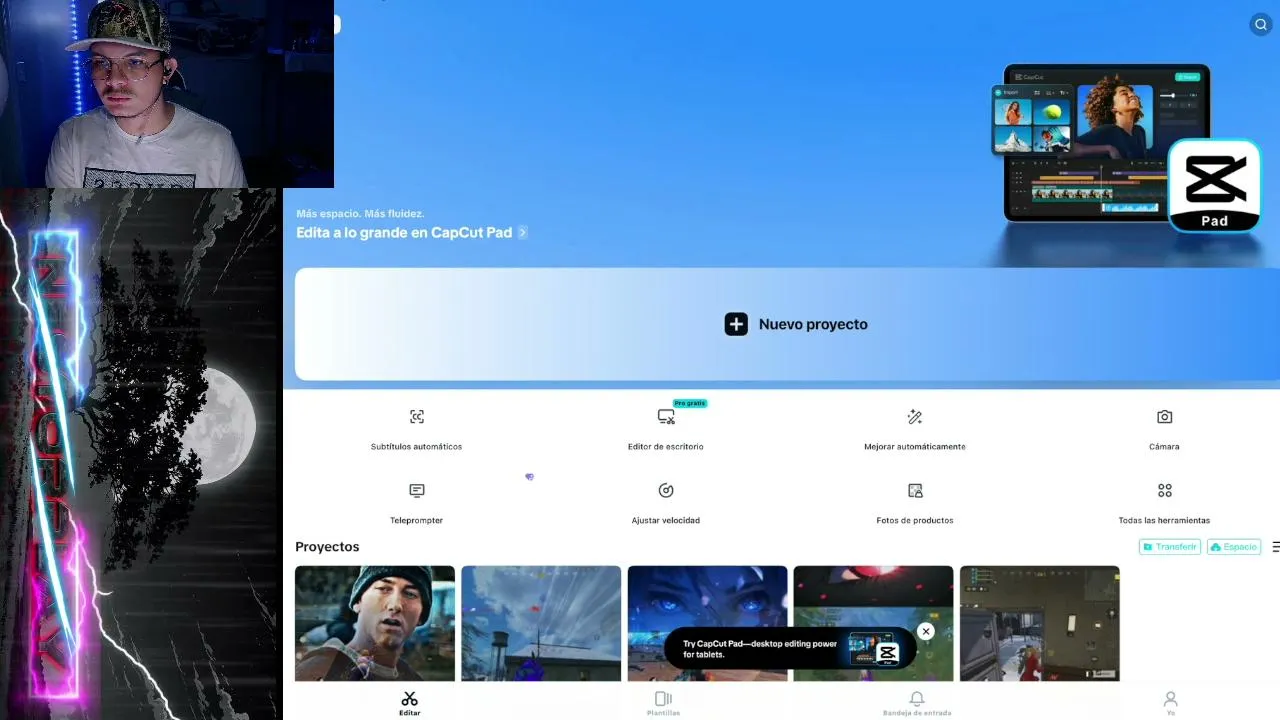Open the Bandeja de entrada tab
1280x720 pixels.
[917, 703]
